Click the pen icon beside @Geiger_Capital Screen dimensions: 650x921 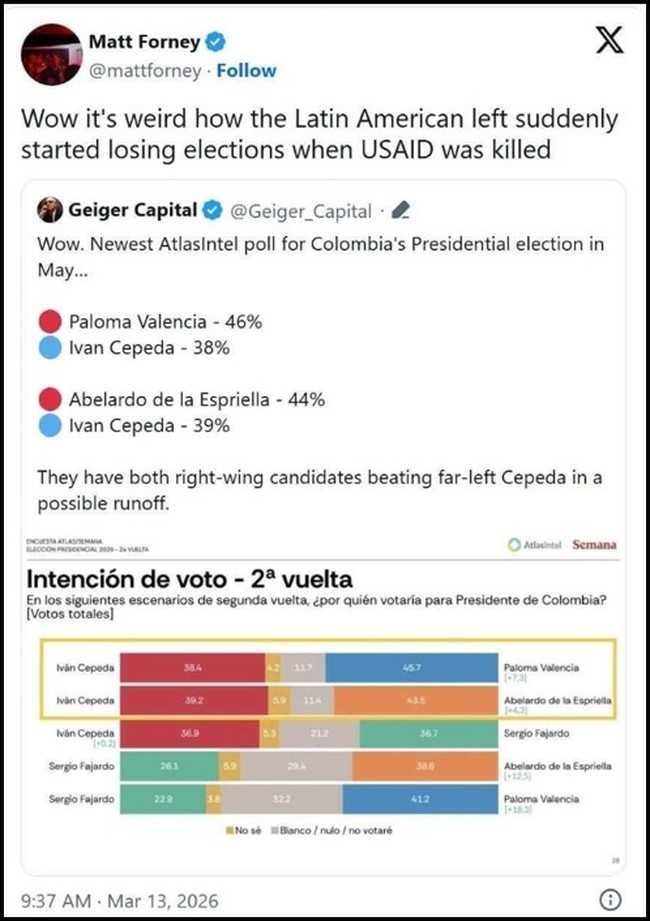tap(399, 211)
